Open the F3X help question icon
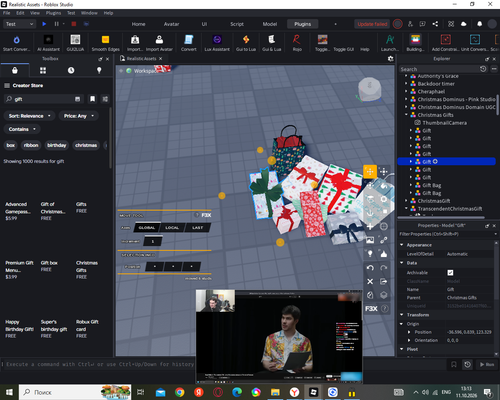 pos(384,309)
